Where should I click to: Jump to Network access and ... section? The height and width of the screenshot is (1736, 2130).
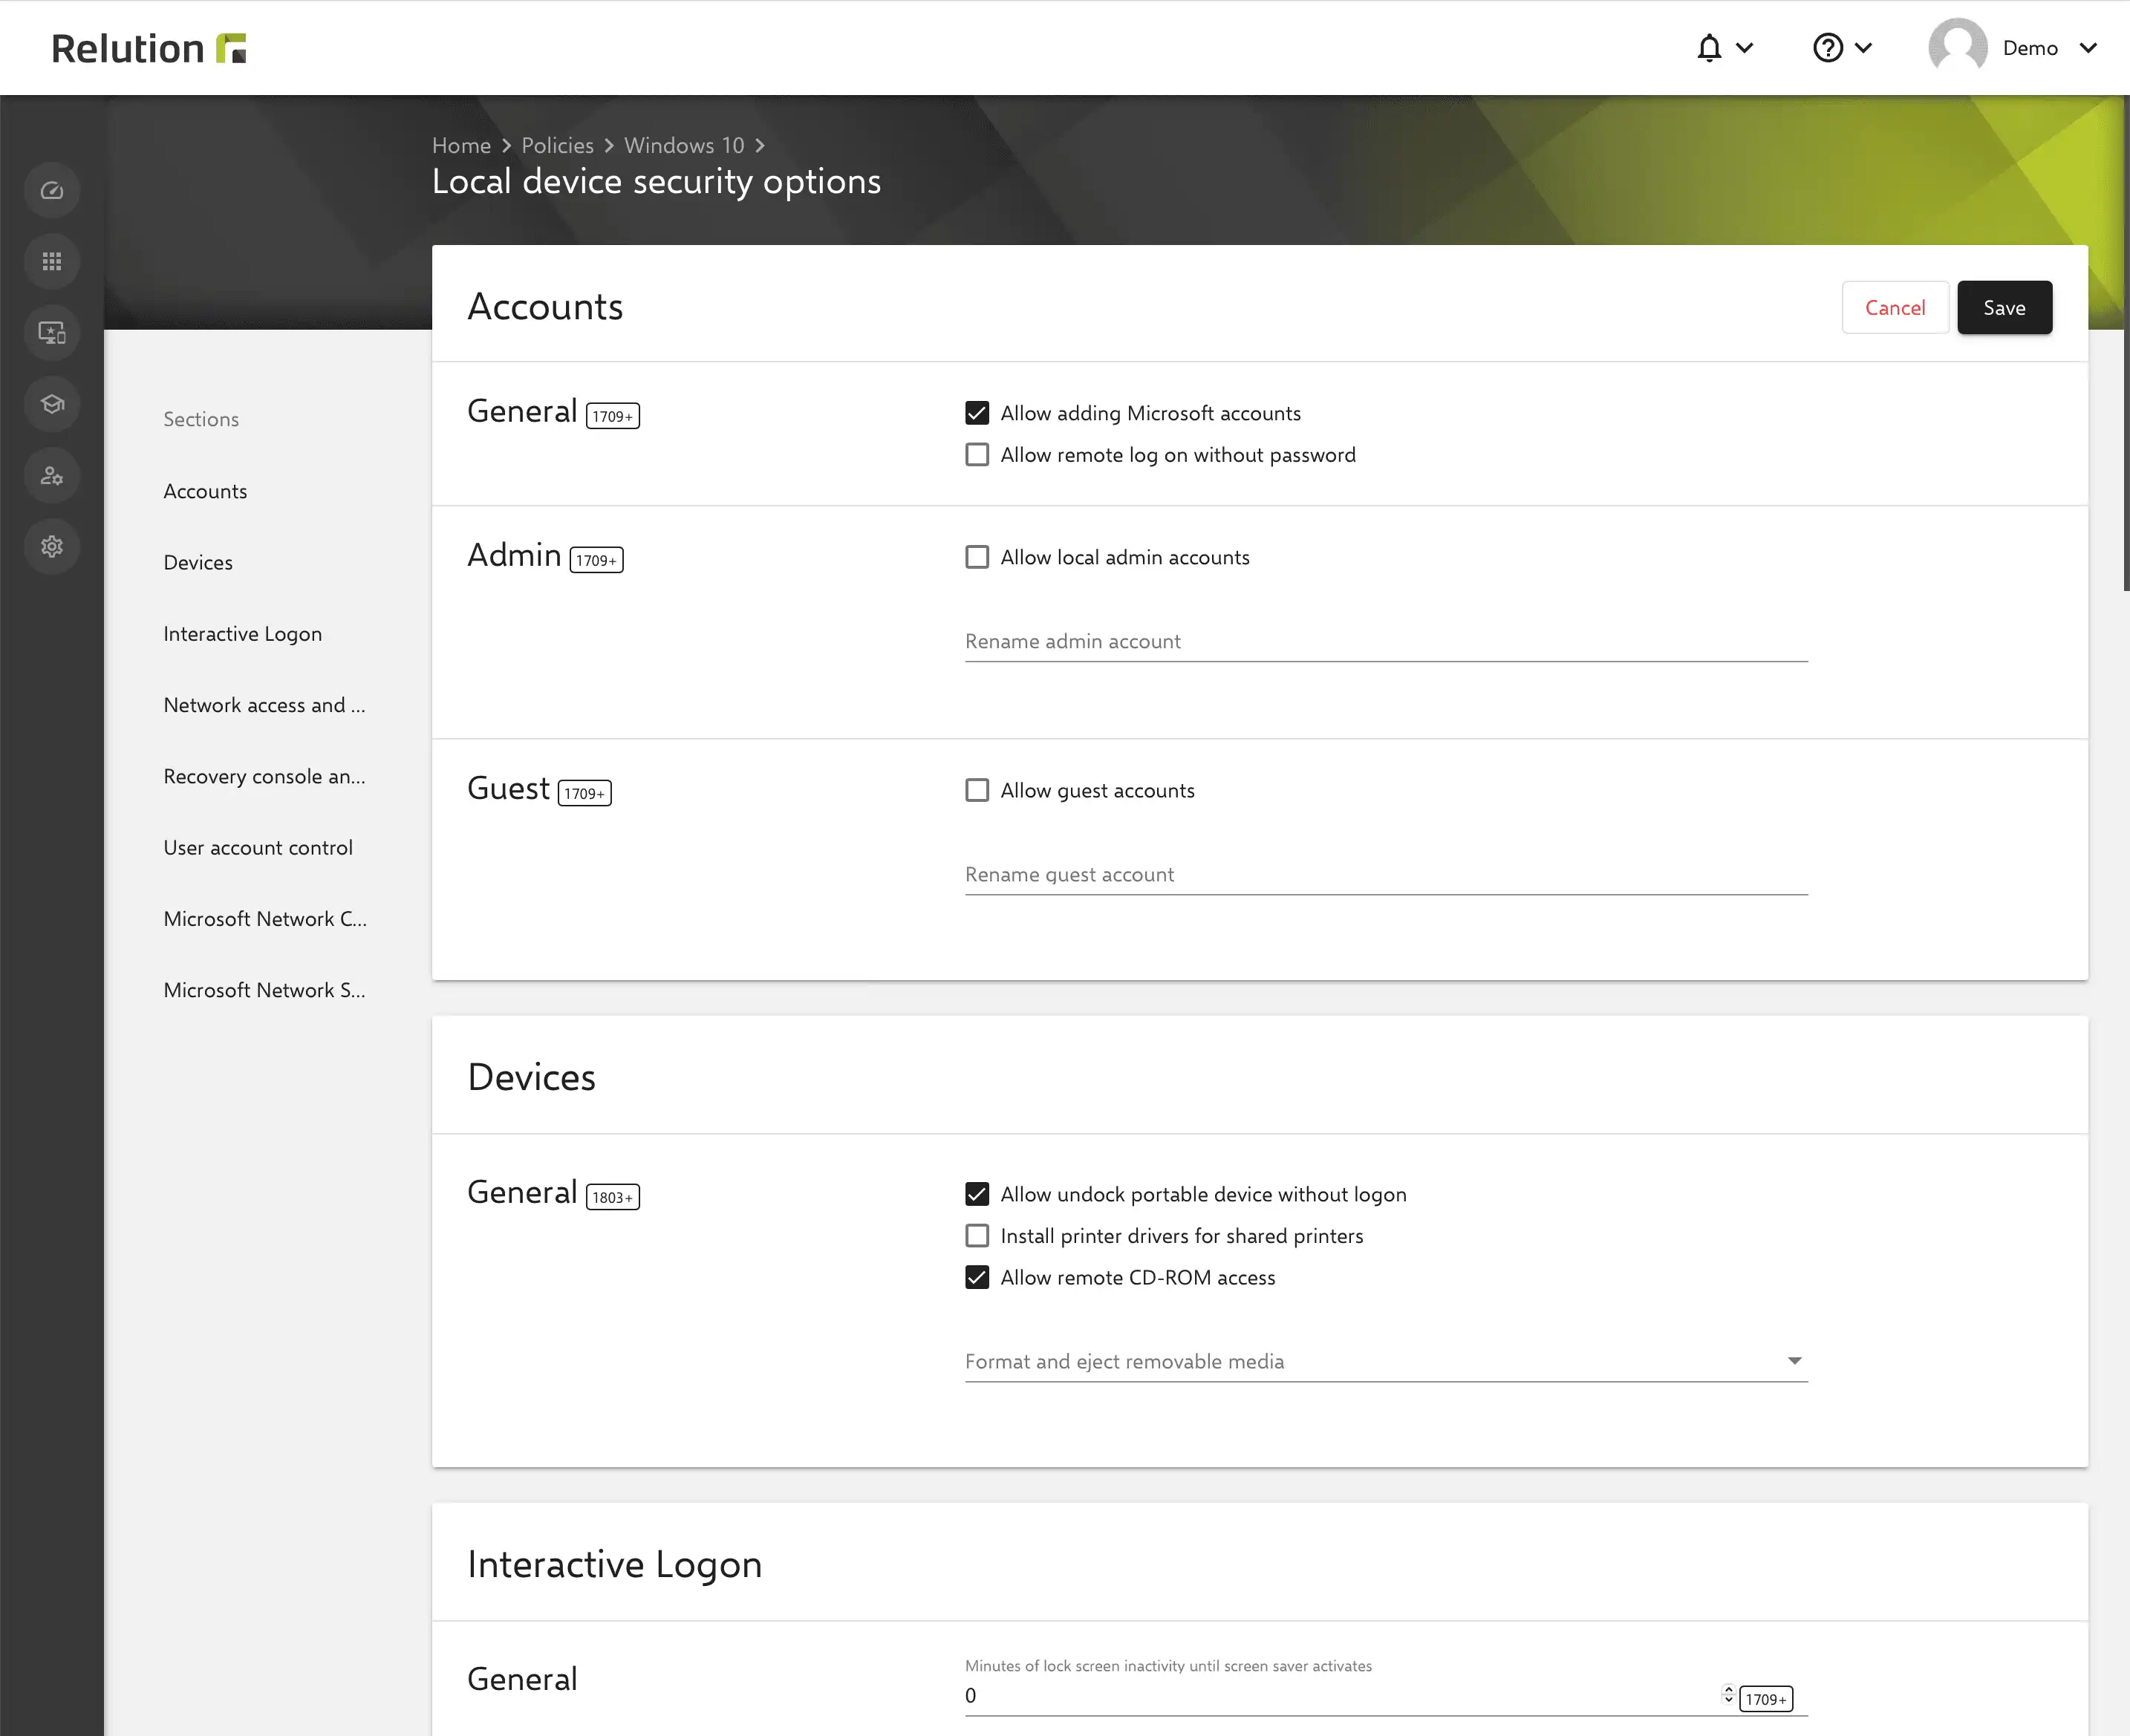tap(264, 705)
